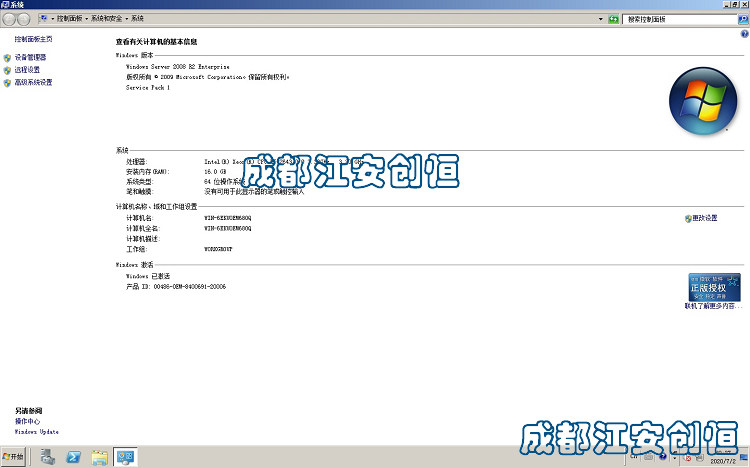Open 高级系统设置 link
The image size is (750, 468).
33,82
